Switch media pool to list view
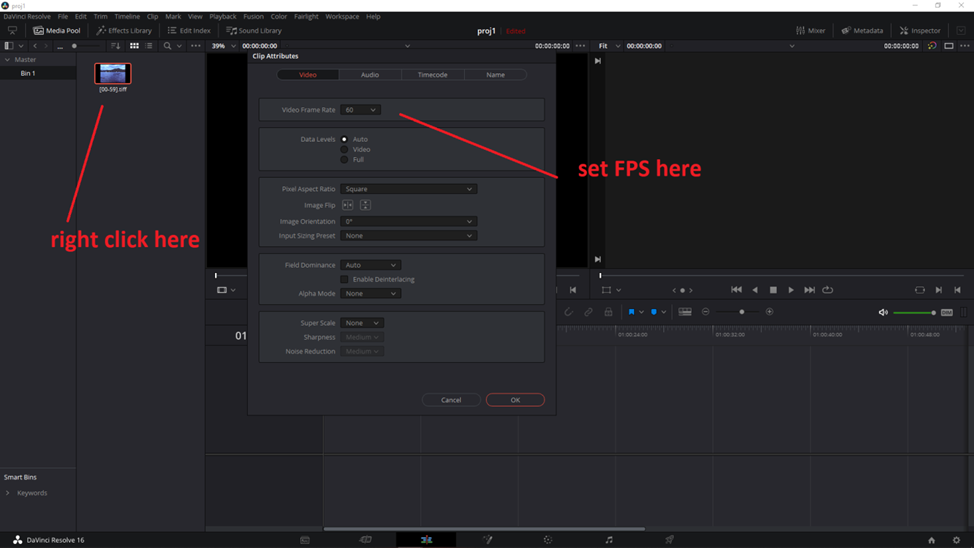Screen dimensions: 974x548 click(x=149, y=46)
